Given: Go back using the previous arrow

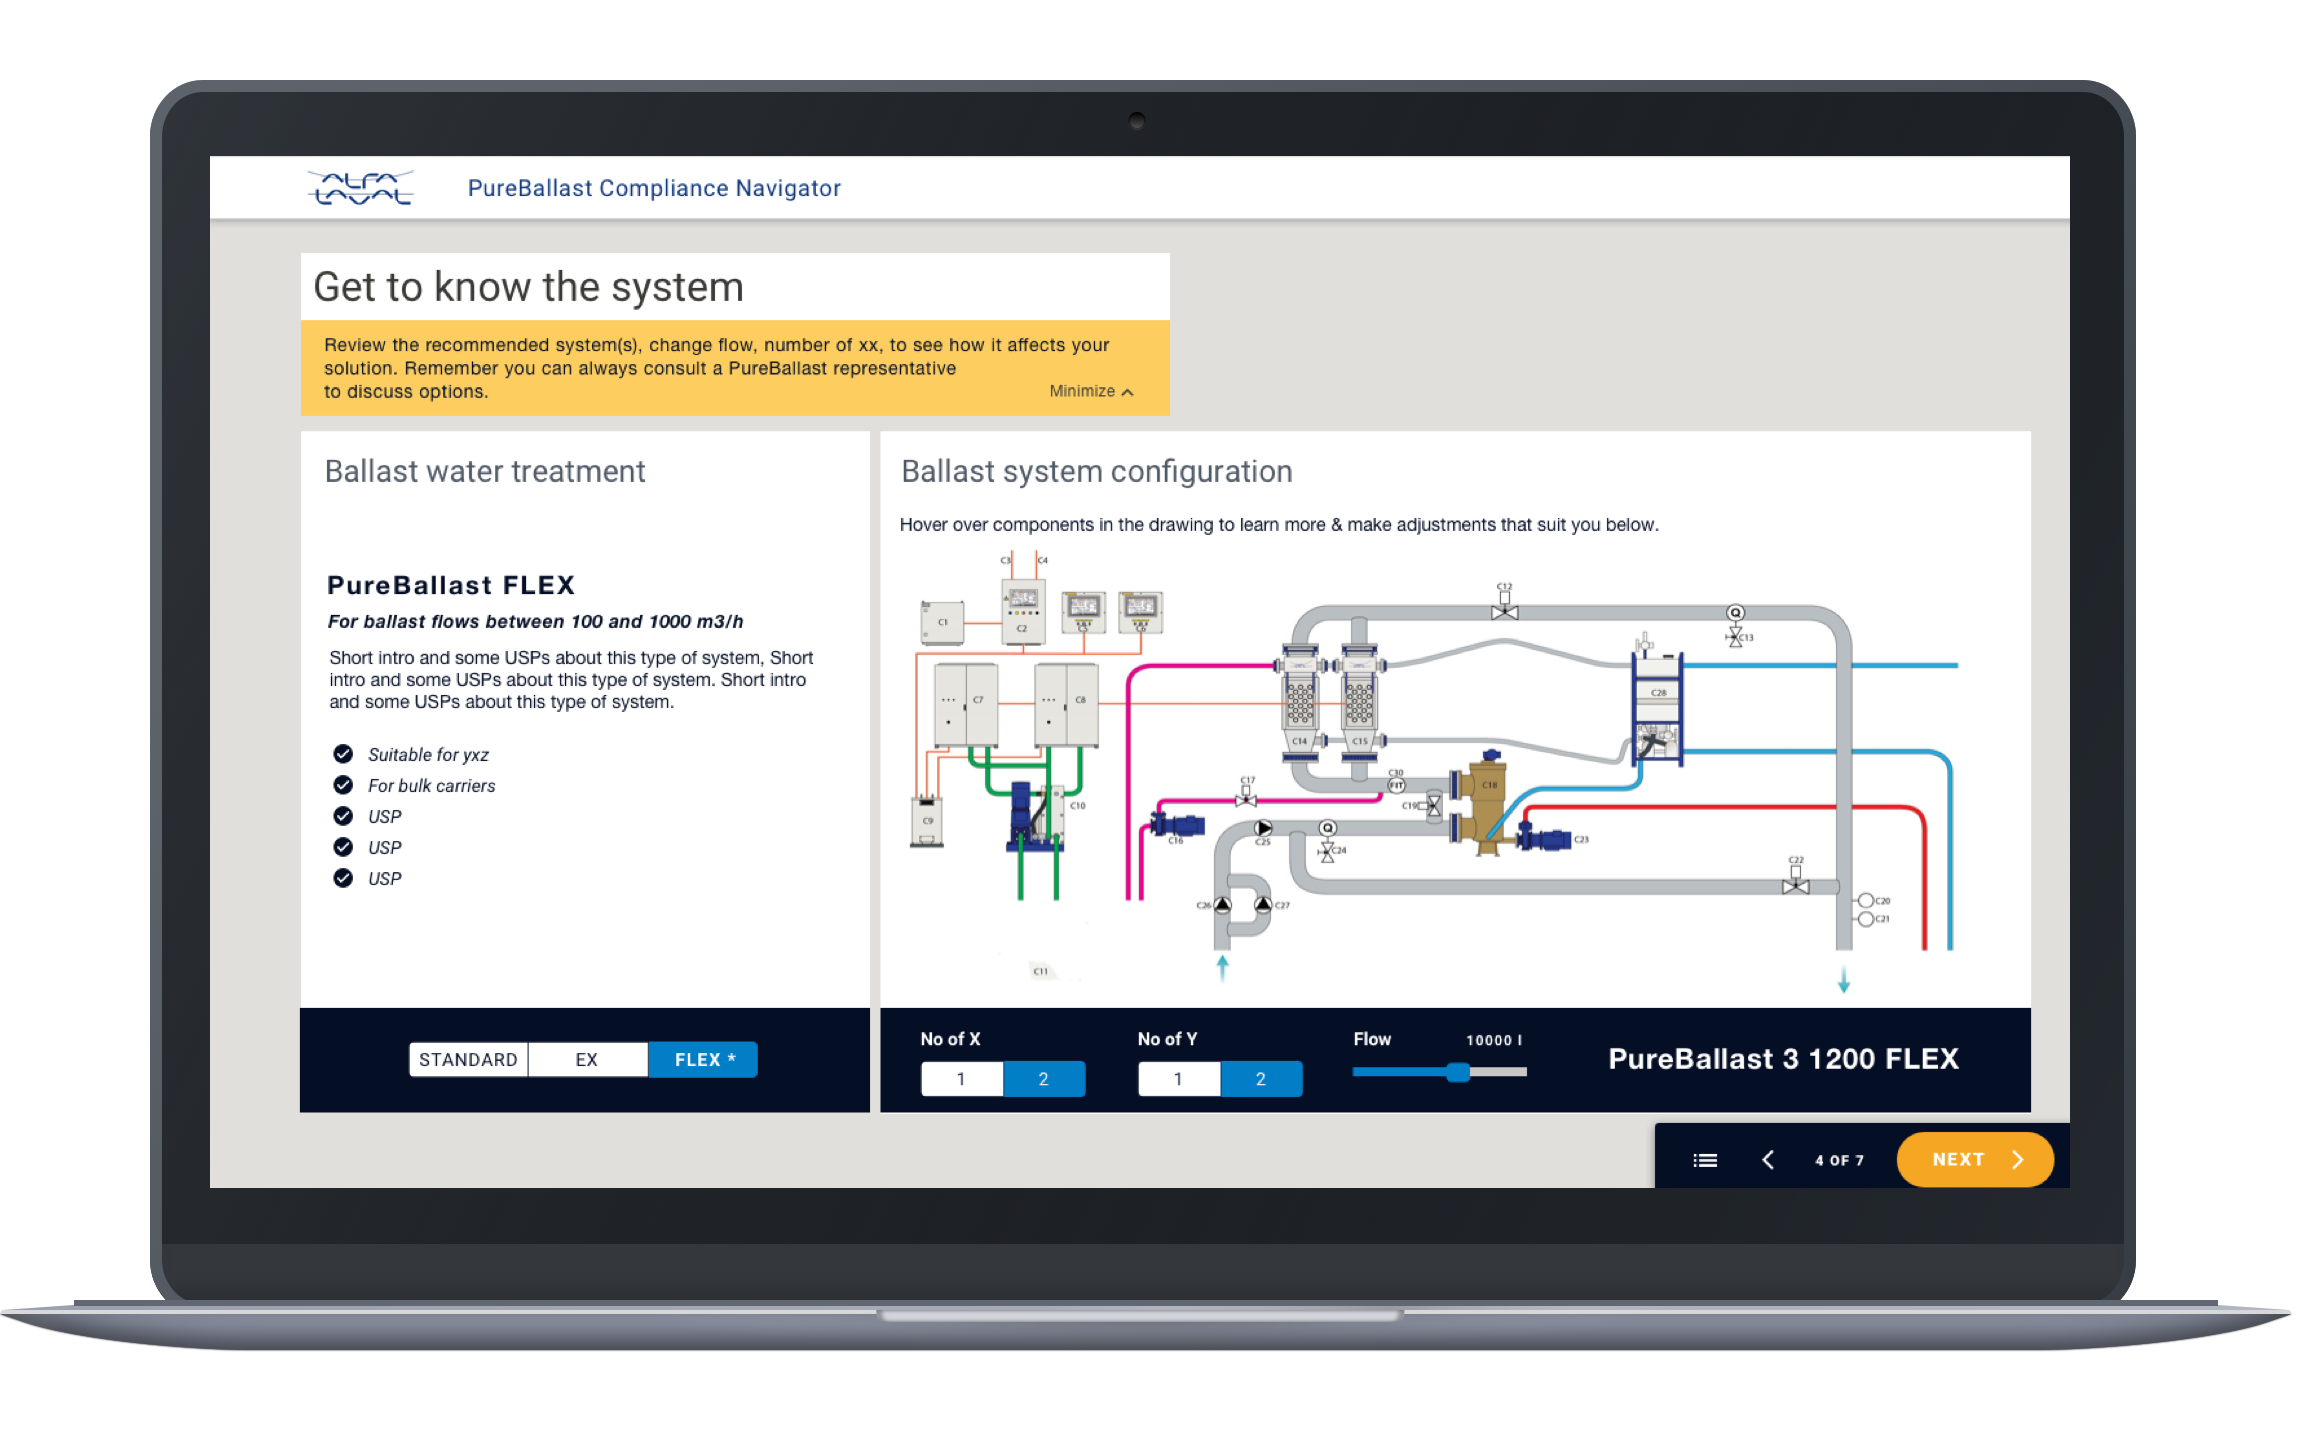Looking at the screenshot, I should [1768, 1160].
